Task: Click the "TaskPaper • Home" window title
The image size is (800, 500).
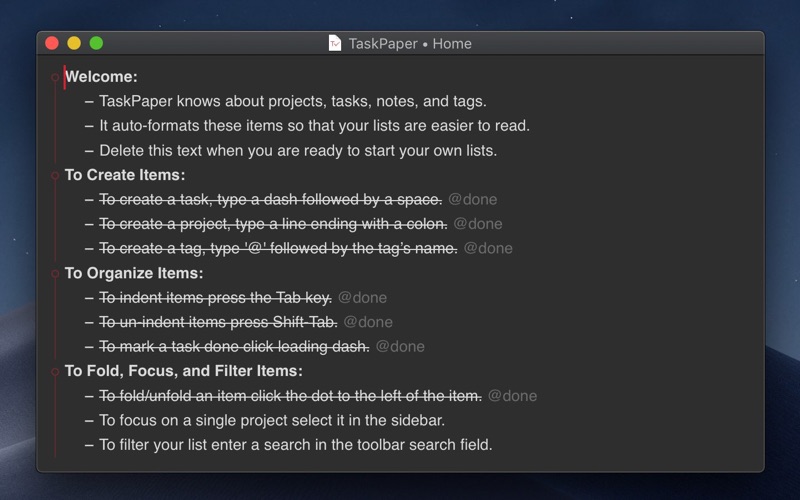Action: (409, 43)
